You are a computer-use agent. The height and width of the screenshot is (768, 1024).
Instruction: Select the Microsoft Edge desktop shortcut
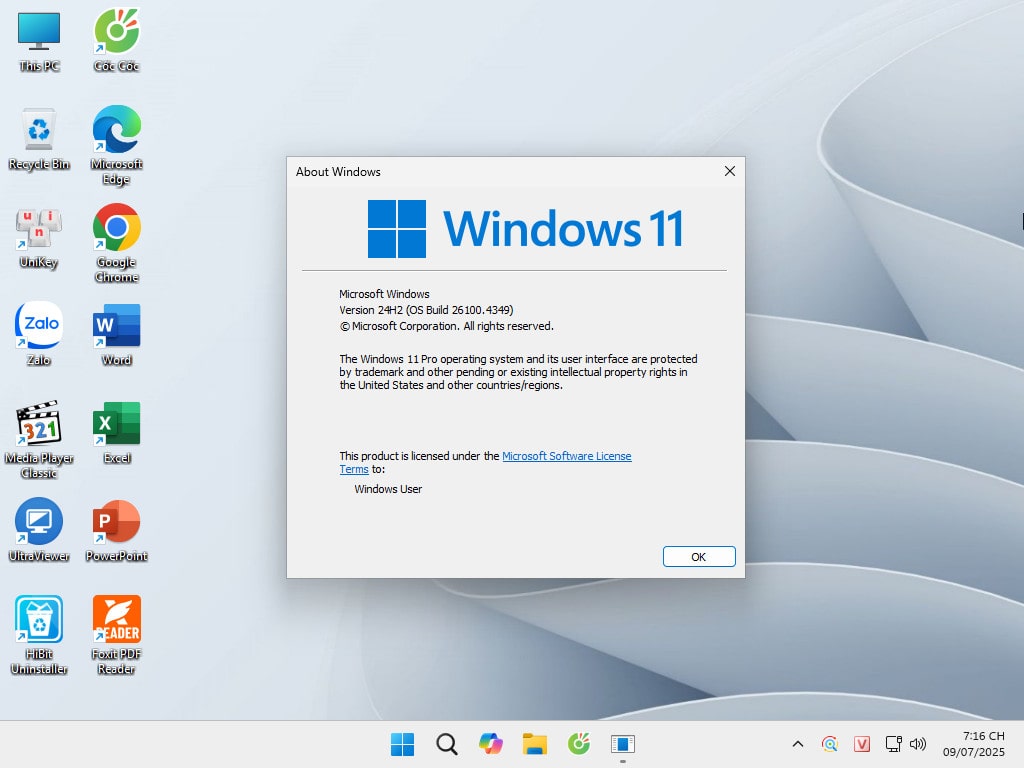tap(116, 146)
